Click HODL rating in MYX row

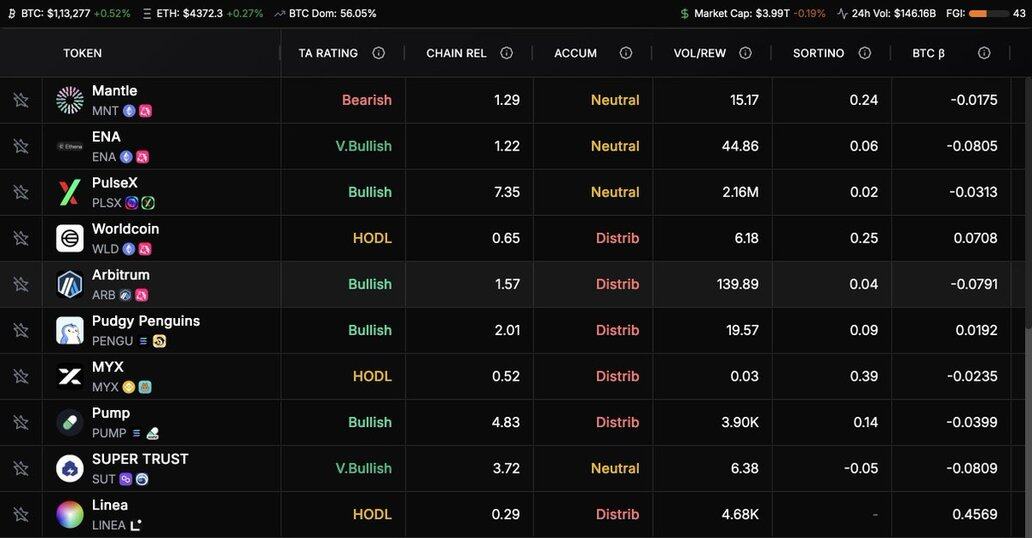click(372, 377)
